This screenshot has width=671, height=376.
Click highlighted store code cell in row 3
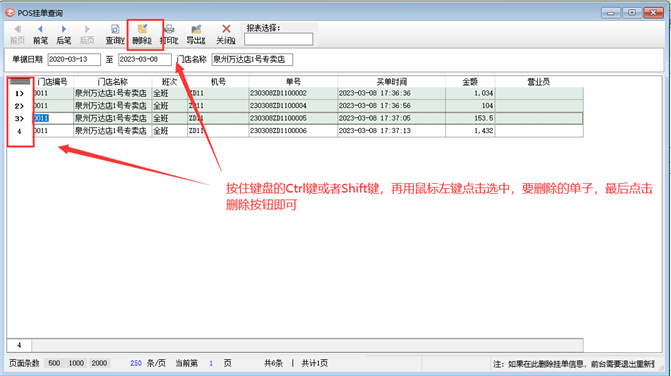[53, 118]
